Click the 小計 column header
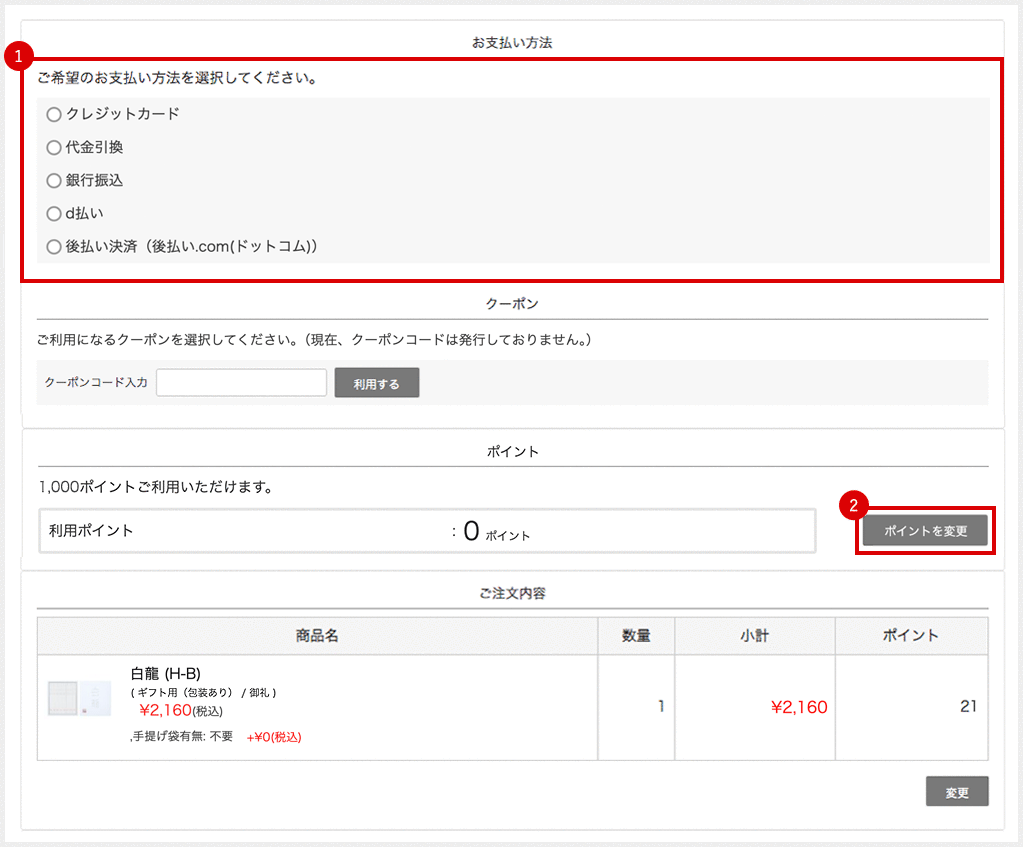The width and height of the screenshot is (1023, 848). coord(753,635)
